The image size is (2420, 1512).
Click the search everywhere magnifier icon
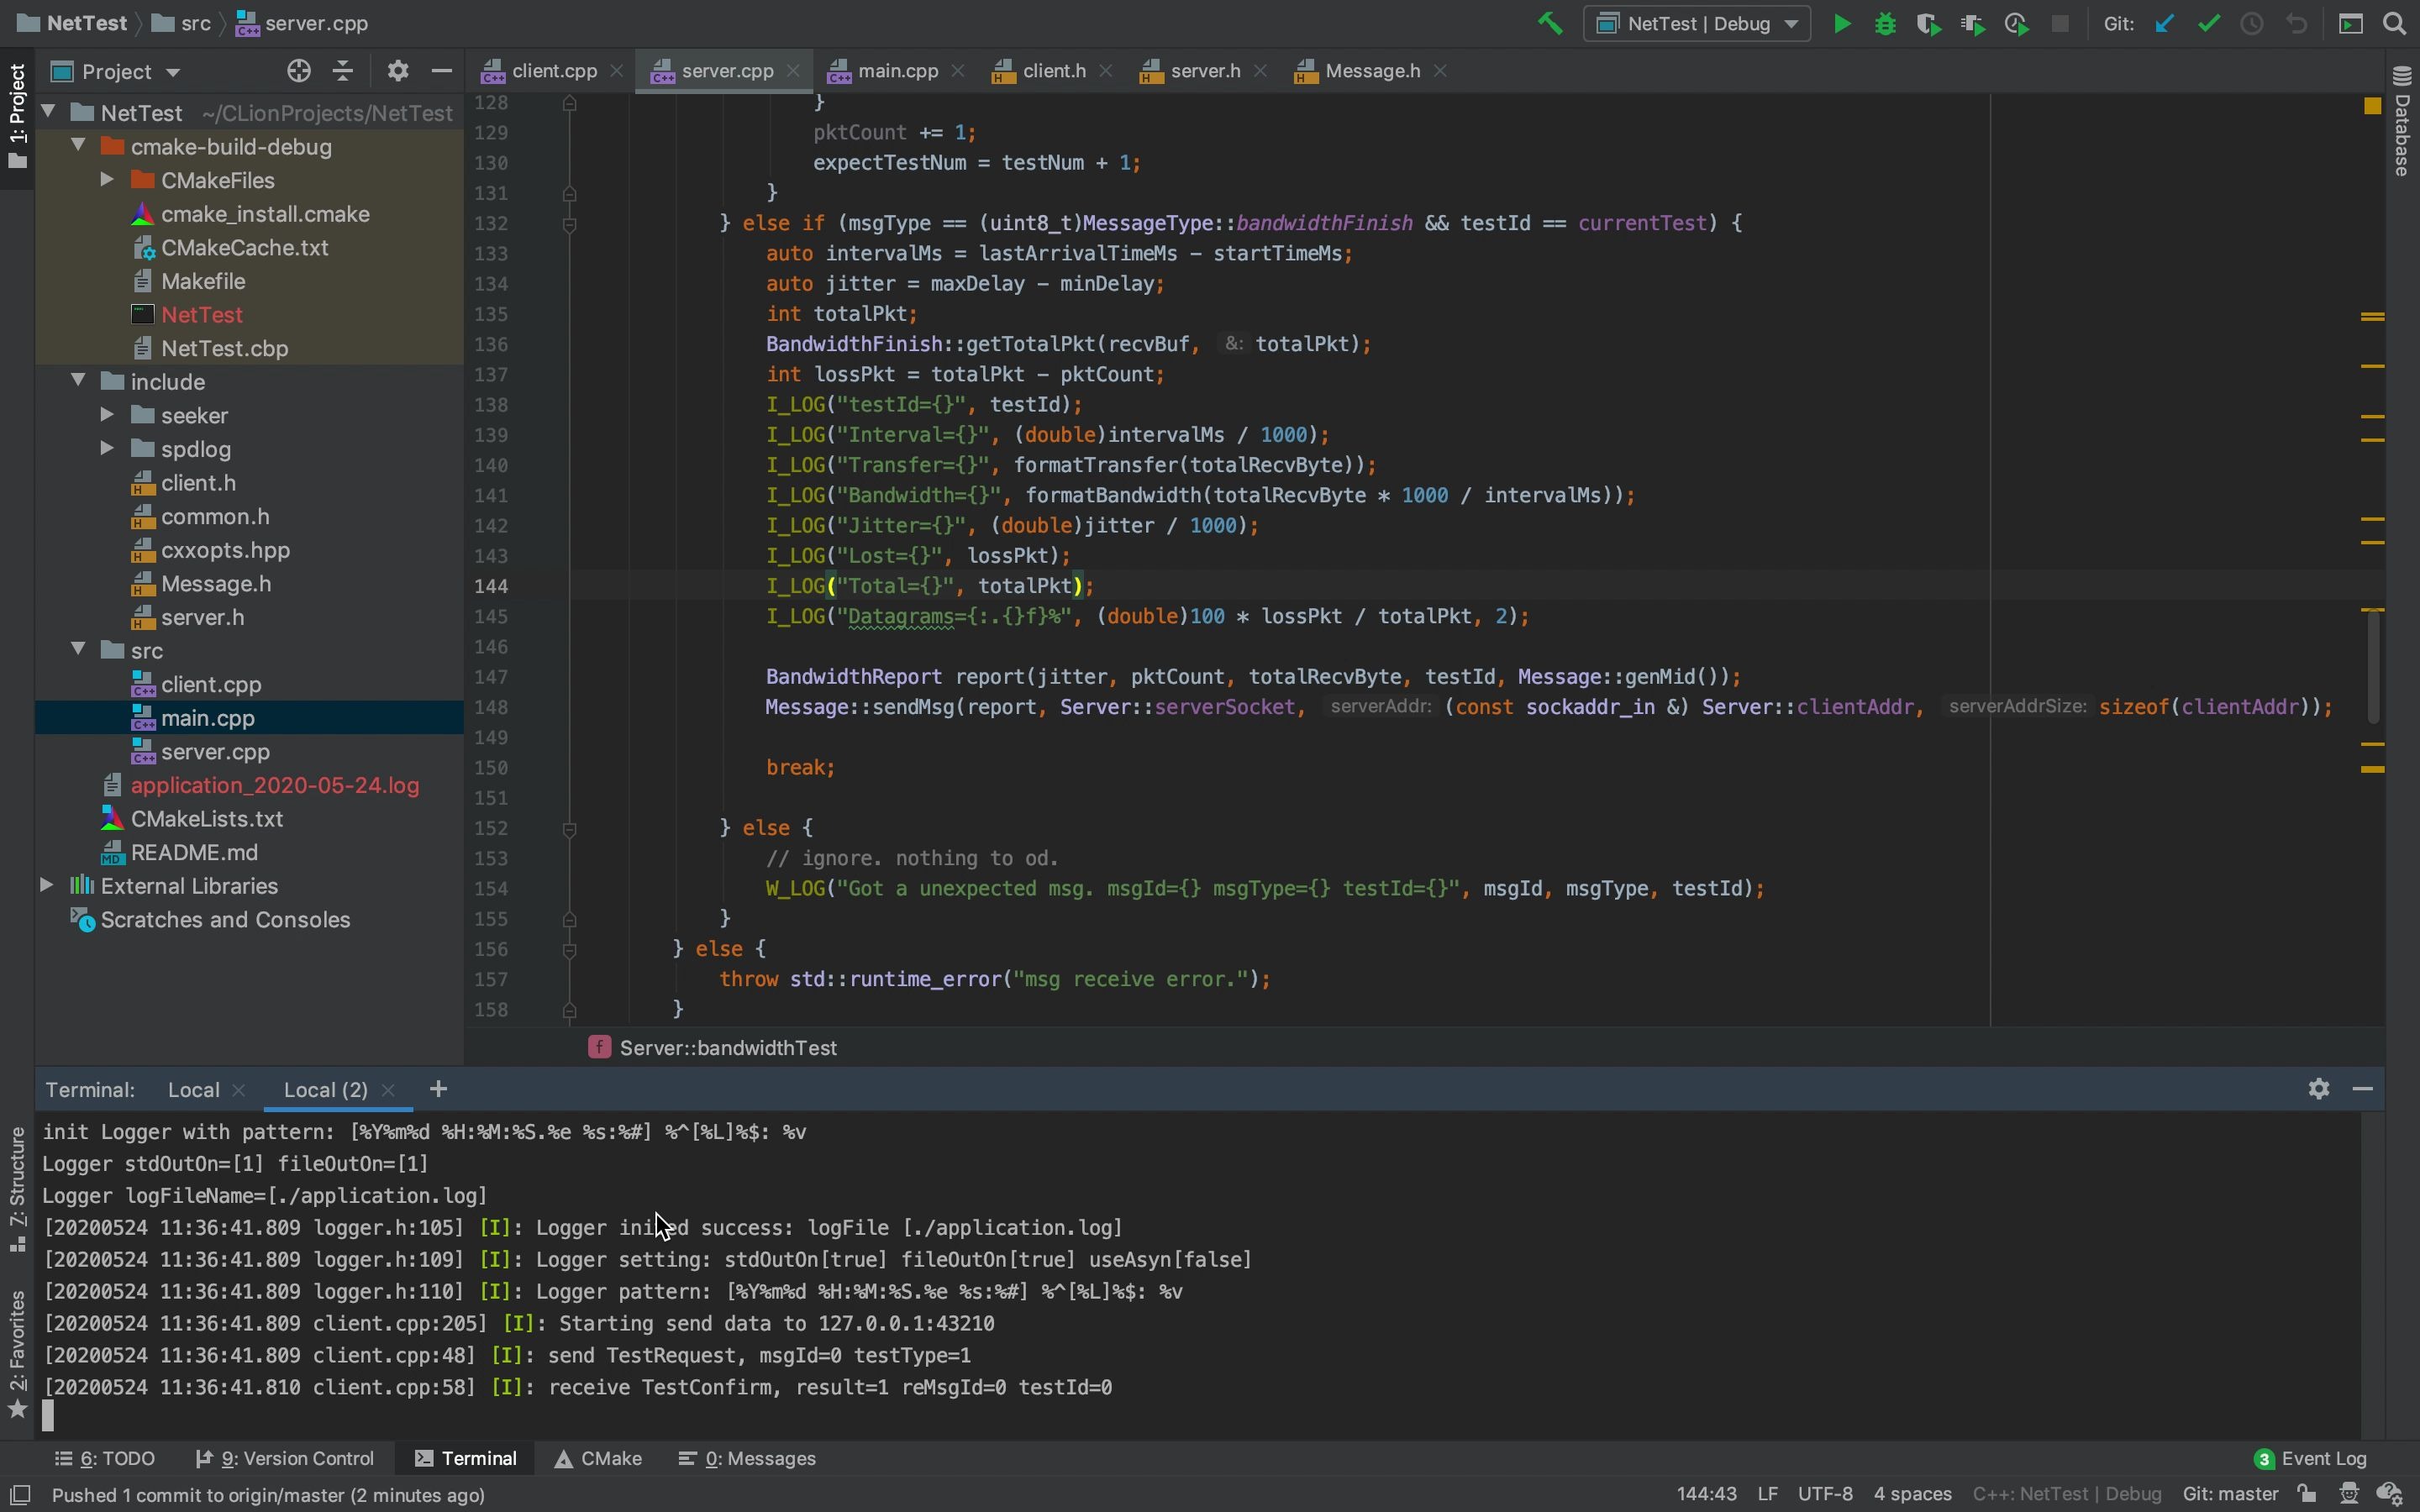tap(2394, 24)
